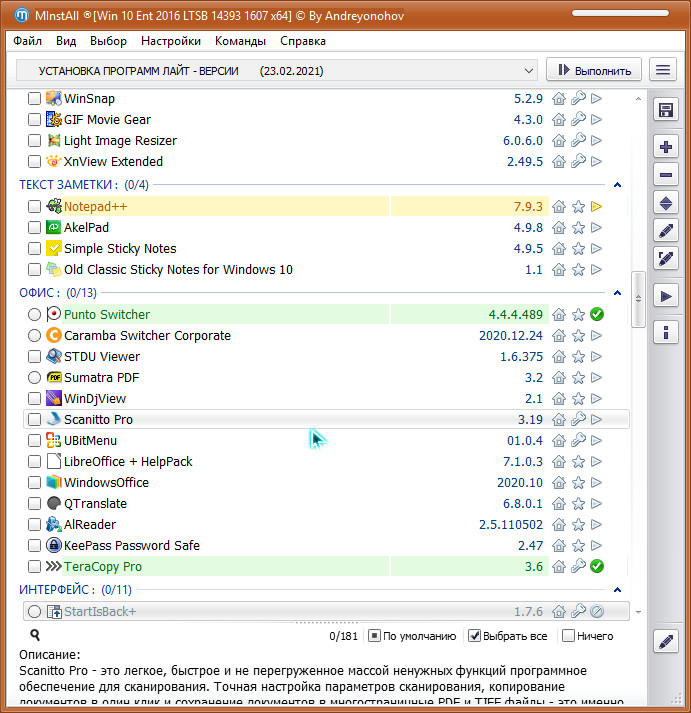Check the Notepad++ checkbox
Image resolution: width=691 pixels, height=713 pixels.
tap(34, 206)
